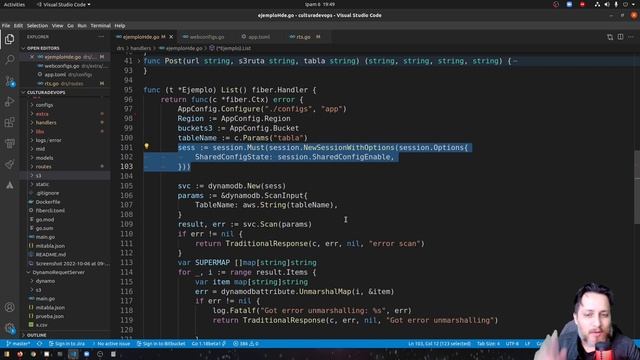Screen dimensions: 640x360
Task: Open go.mod in the explorer
Action: (44, 220)
